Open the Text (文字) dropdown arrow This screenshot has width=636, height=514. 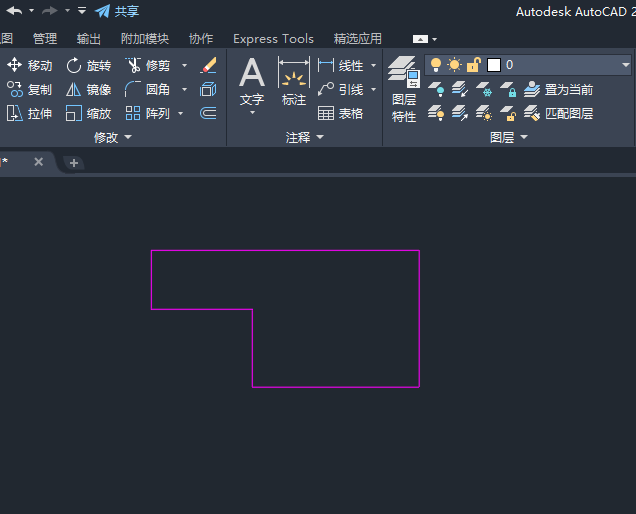click(252, 113)
